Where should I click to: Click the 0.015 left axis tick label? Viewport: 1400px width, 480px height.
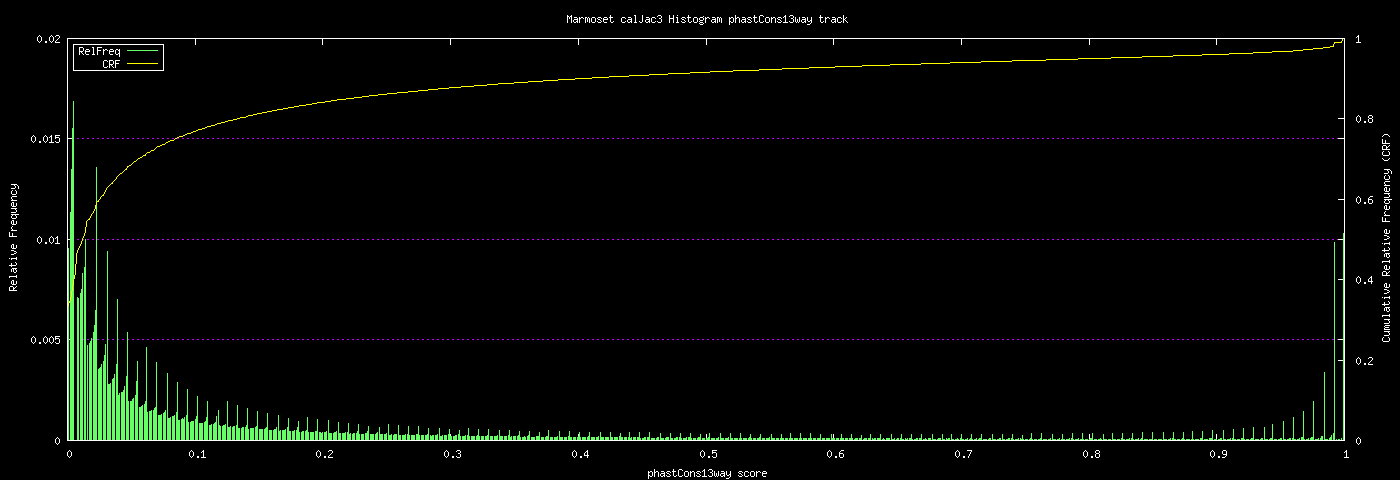click(x=45, y=139)
